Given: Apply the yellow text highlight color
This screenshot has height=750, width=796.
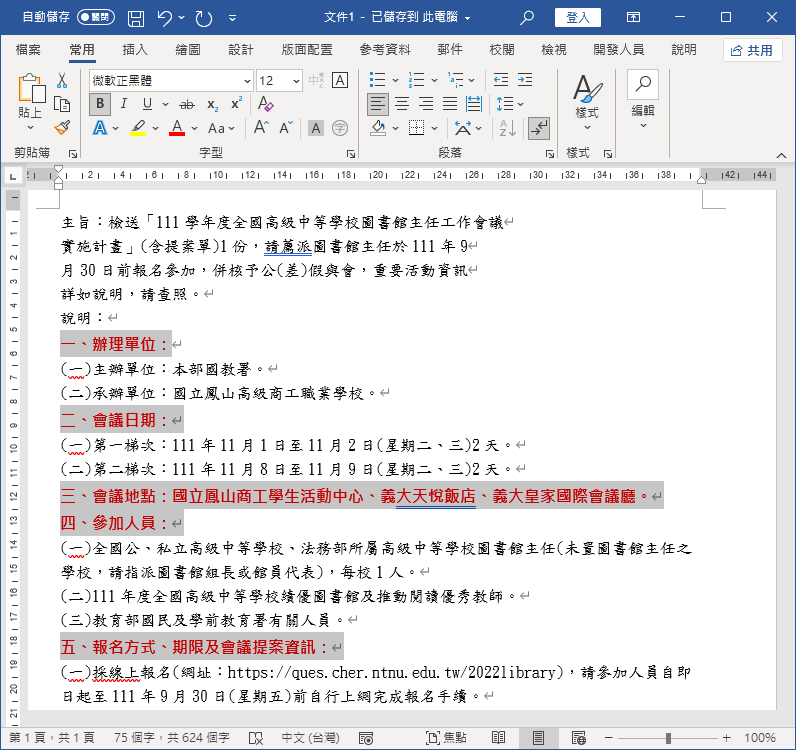Looking at the screenshot, I should pyautogui.click(x=138, y=128).
